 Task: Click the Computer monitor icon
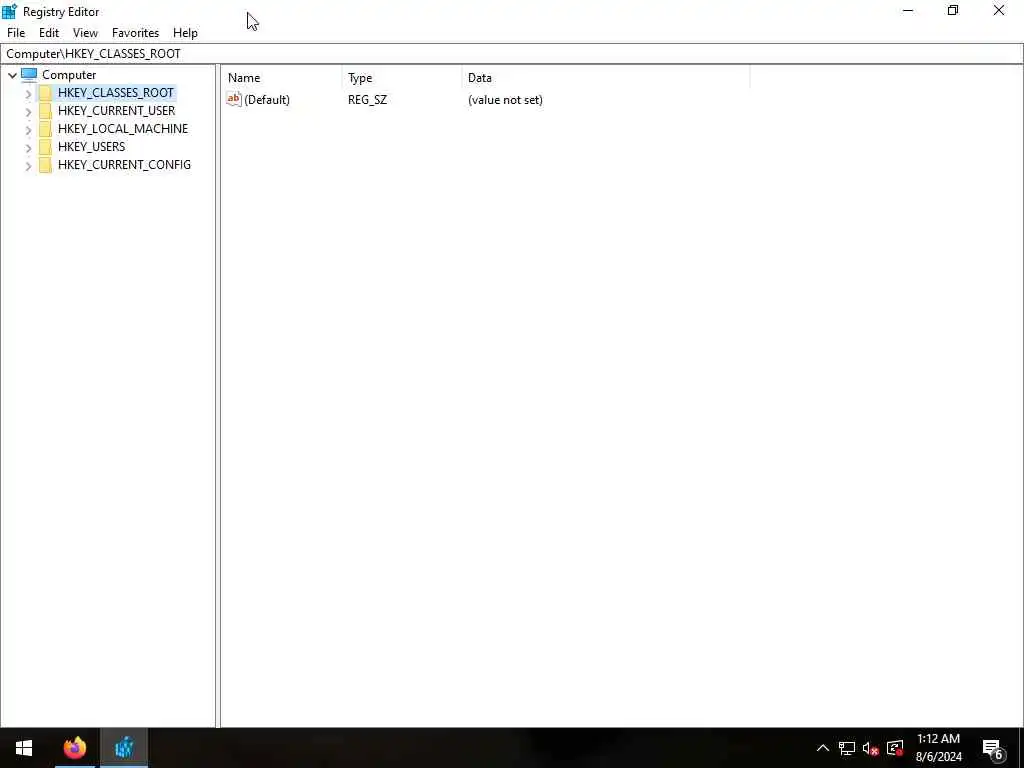coord(29,74)
